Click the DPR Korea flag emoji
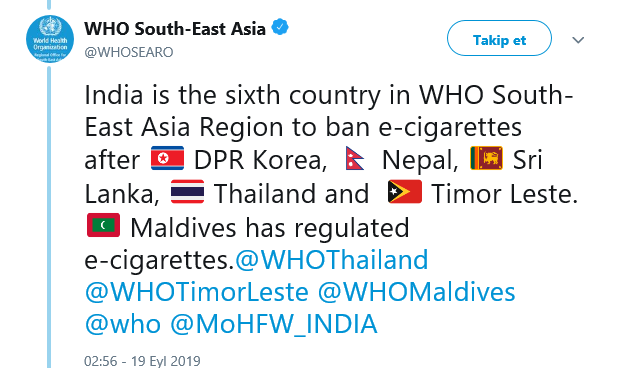Screen dimensions: 617x368 [168, 158]
